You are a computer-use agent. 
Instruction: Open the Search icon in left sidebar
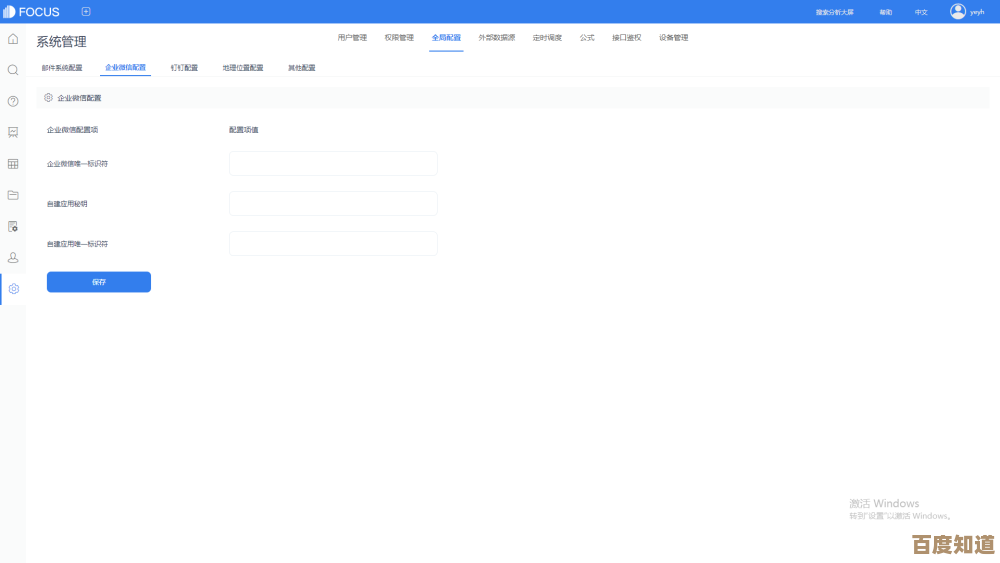13,70
